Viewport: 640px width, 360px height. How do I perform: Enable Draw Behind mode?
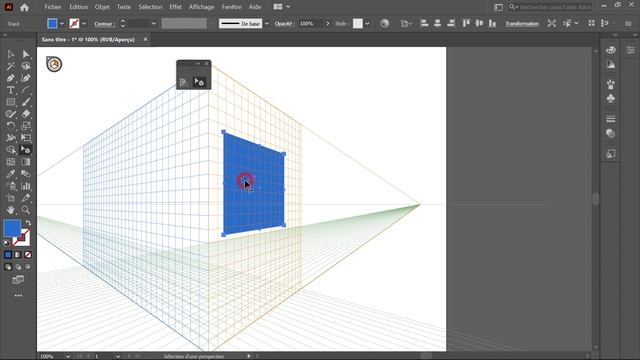(18, 267)
